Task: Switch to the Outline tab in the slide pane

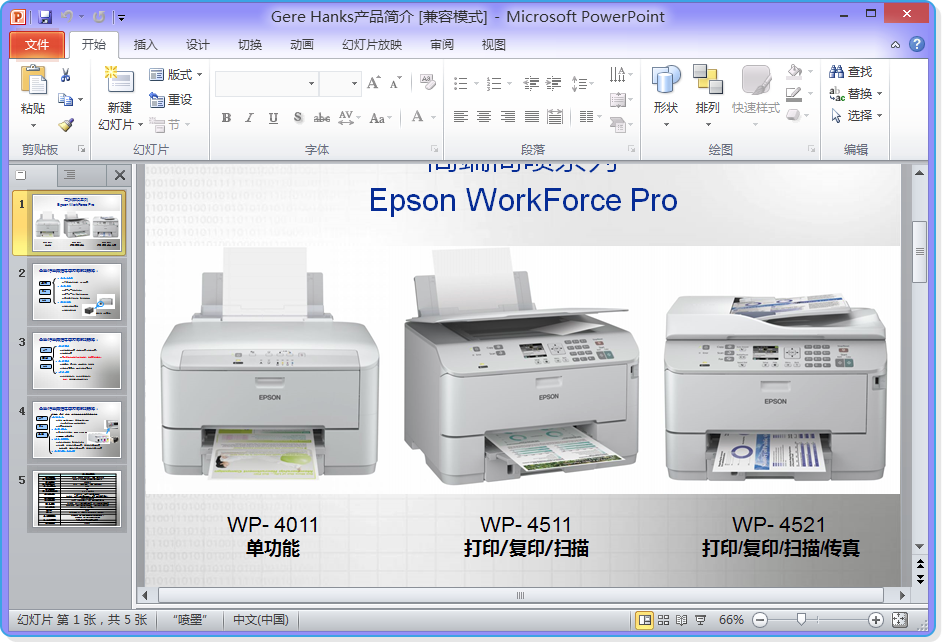Action: pyautogui.click(x=69, y=175)
